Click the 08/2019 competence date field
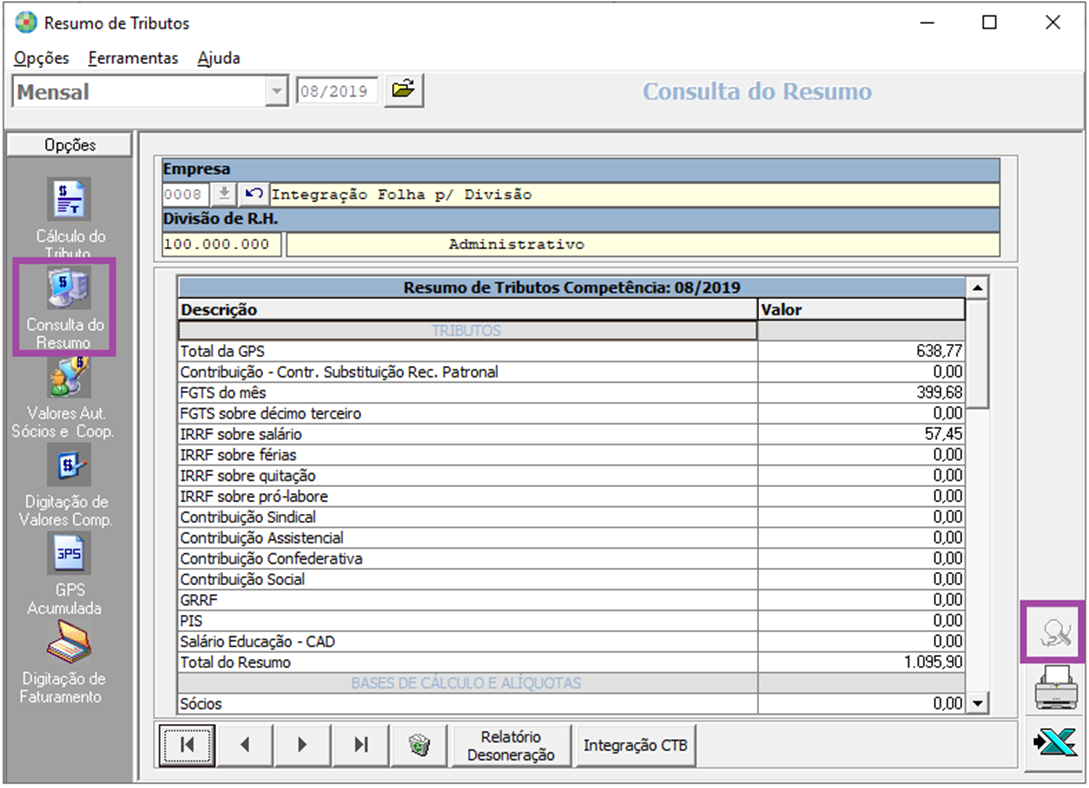This screenshot has width=1089, height=788. [338, 91]
